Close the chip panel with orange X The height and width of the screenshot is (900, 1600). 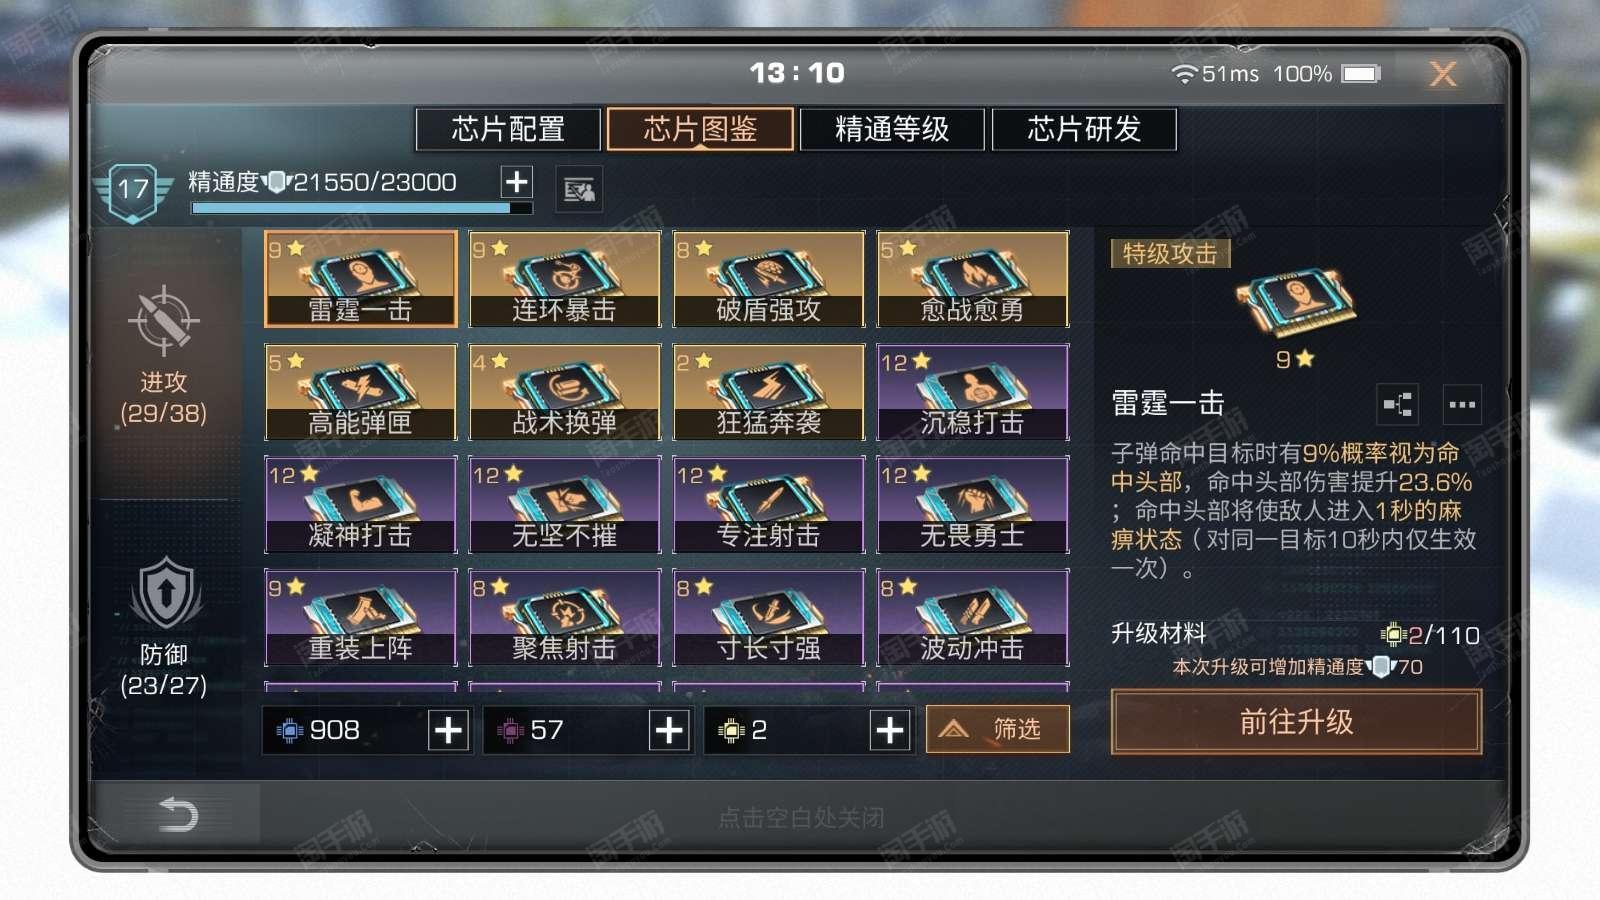[x=1442, y=73]
